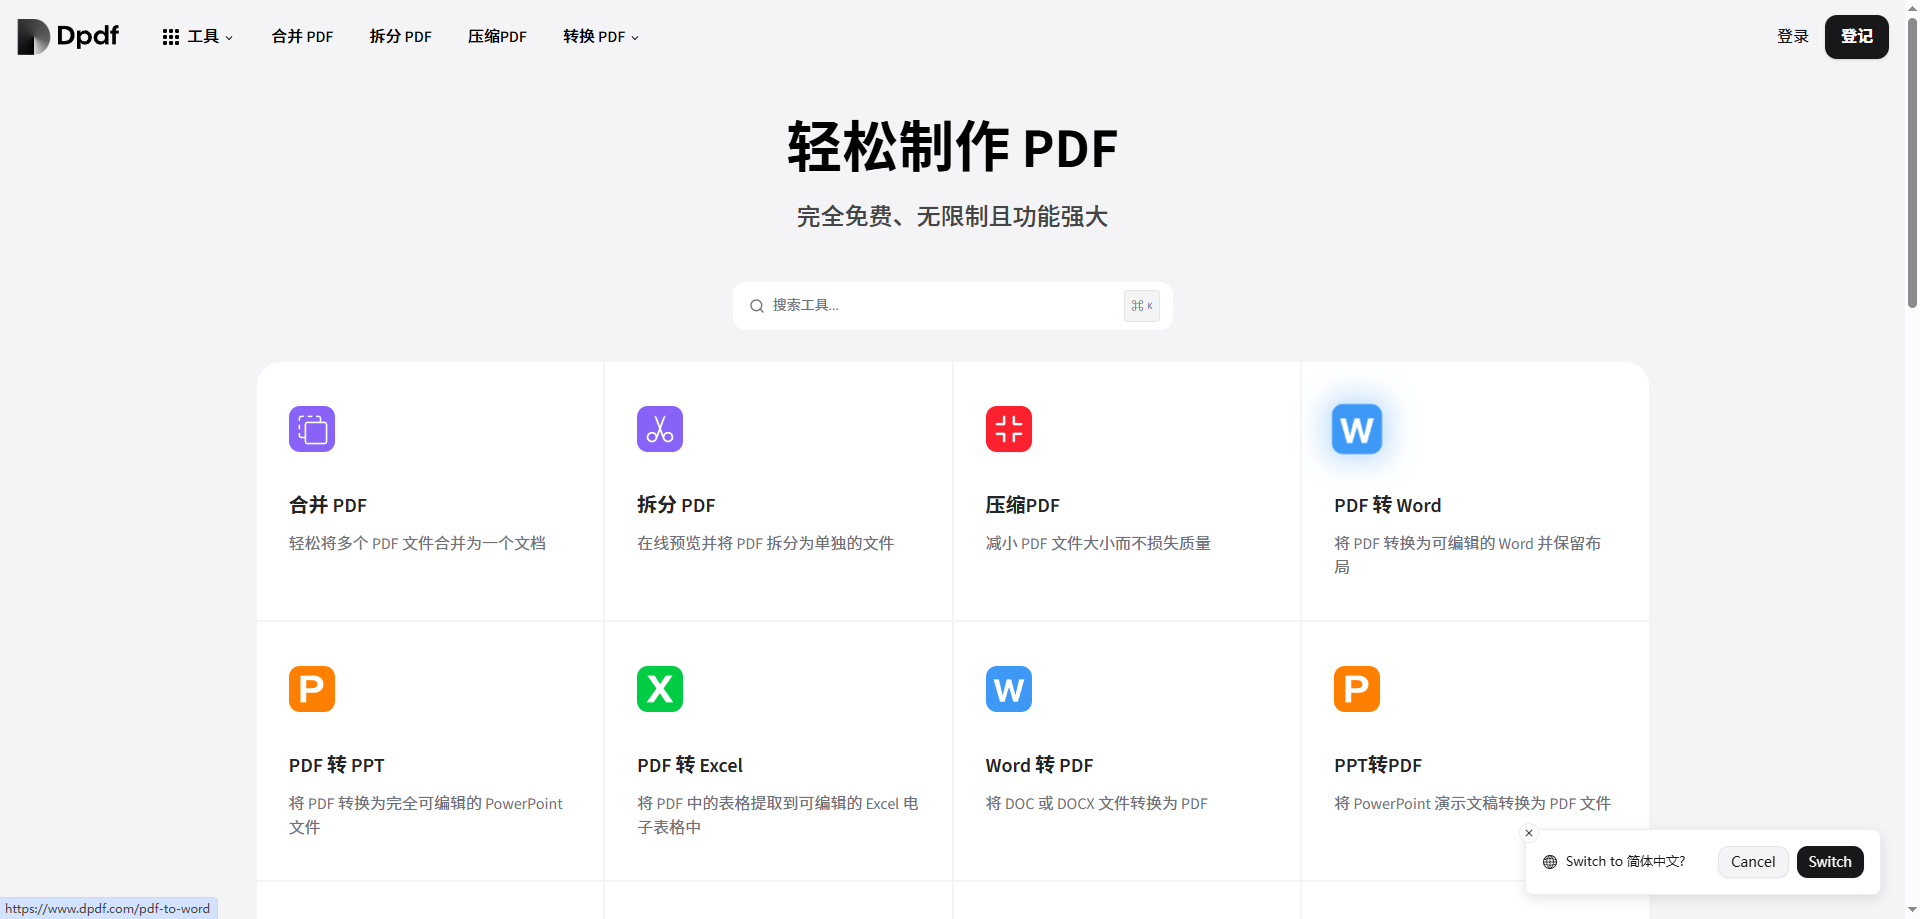Open 拆分 PDF in the top navigation
The height and width of the screenshot is (919, 1920).
click(x=400, y=37)
